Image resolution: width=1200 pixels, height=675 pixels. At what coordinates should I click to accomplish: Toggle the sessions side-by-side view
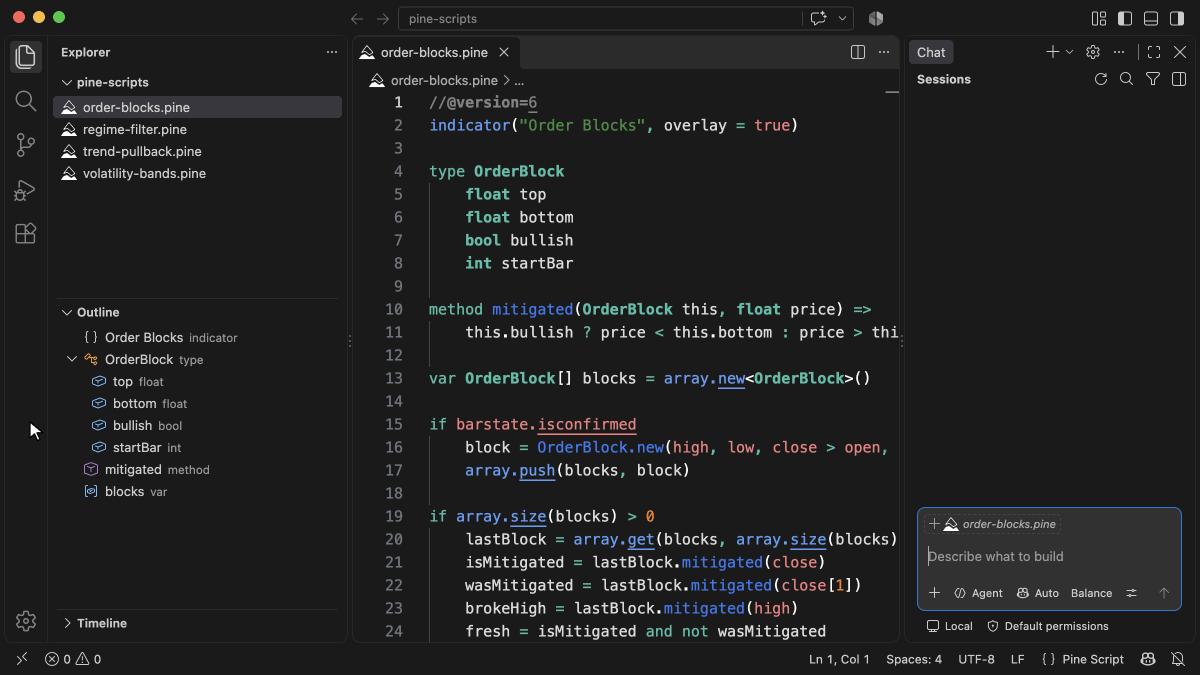click(1179, 79)
